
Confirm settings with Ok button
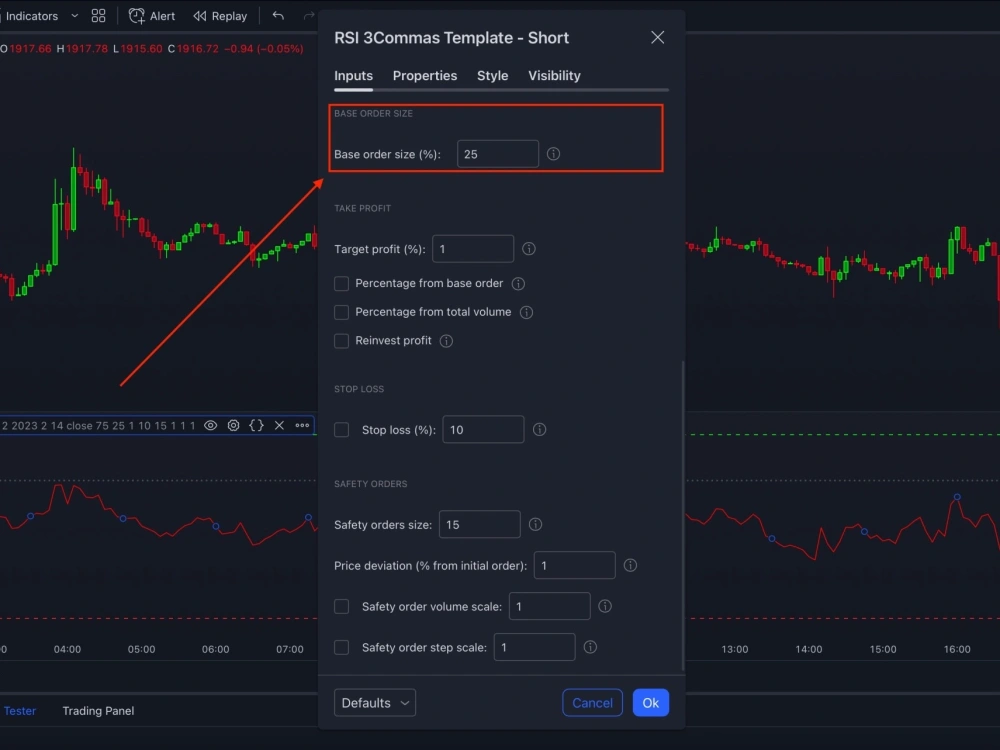click(x=651, y=703)
